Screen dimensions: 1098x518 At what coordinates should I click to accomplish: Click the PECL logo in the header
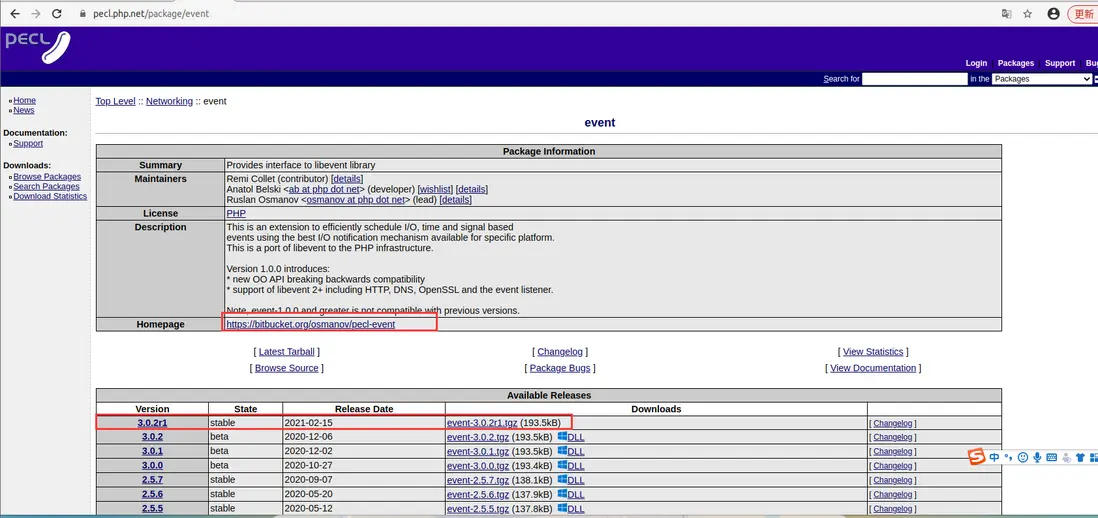(38, 46)
